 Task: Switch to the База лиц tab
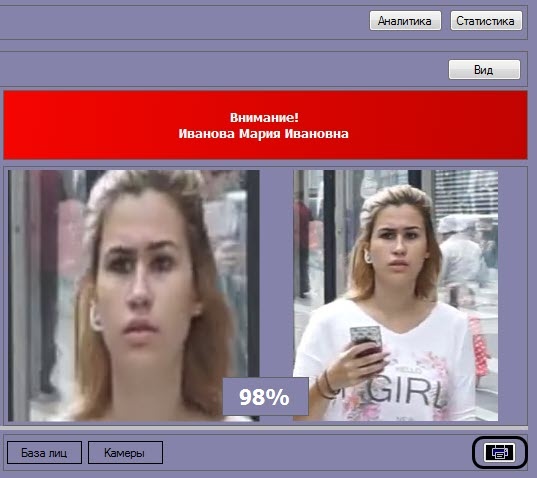[x=44, y=453]
